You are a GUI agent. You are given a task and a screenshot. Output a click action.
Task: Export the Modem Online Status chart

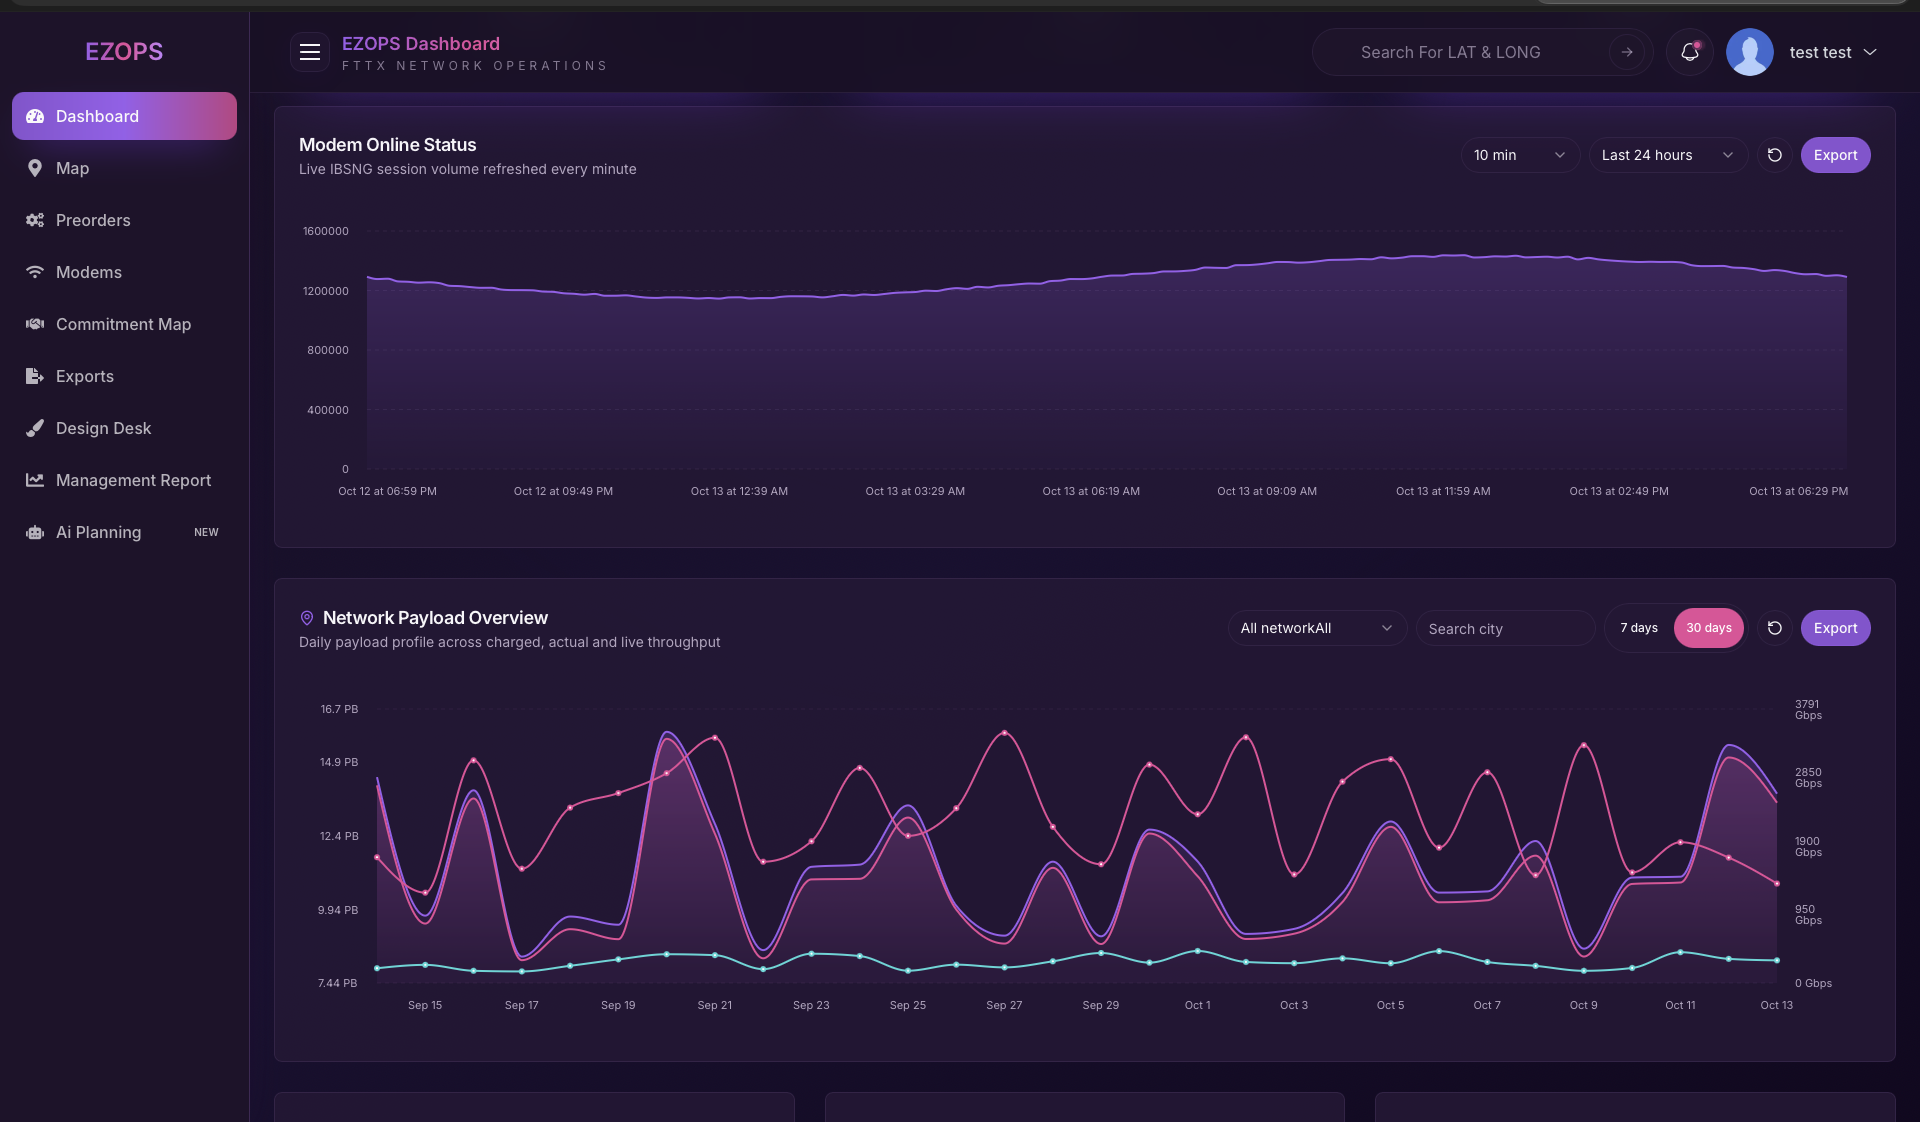1836,155
